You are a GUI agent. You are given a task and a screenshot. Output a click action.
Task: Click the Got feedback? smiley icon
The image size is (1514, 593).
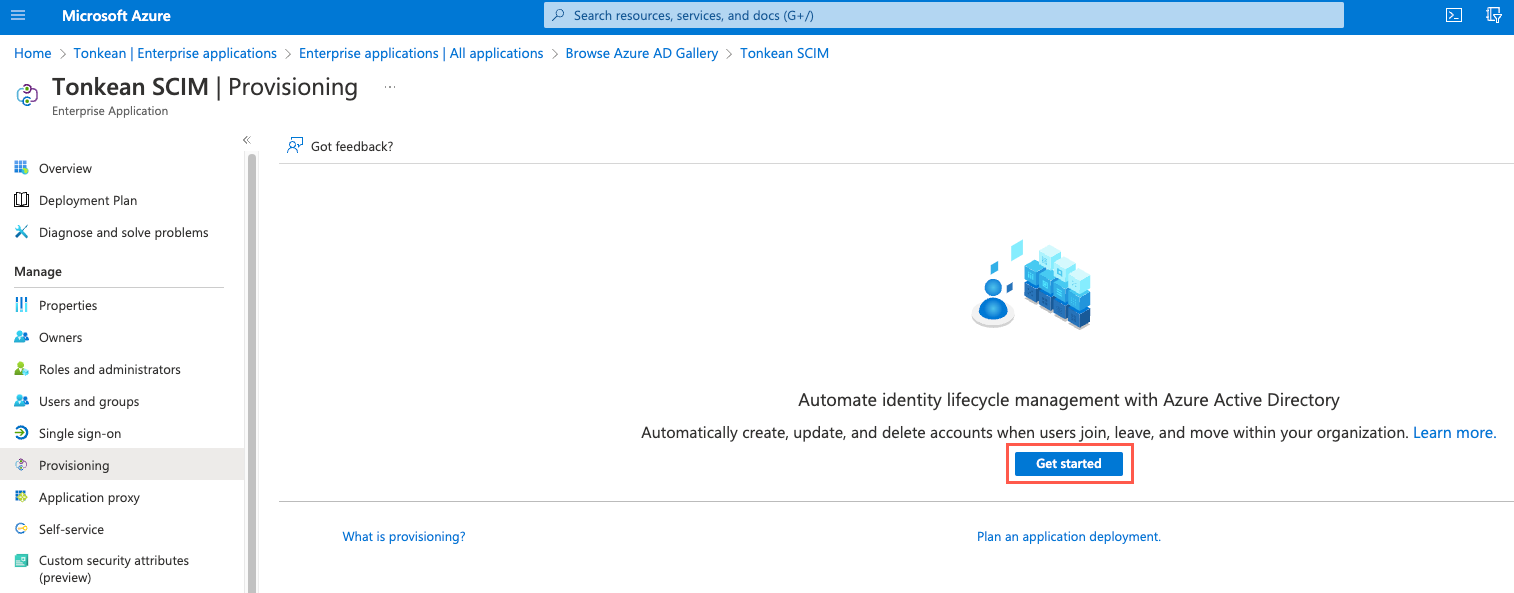click(x=295, y=145)
